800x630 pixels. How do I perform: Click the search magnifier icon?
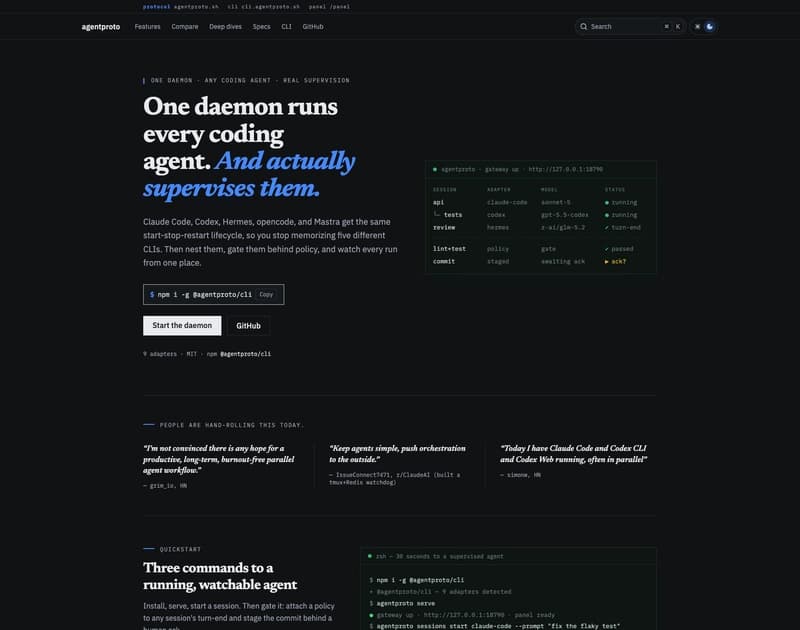click(x=583, y=27)
